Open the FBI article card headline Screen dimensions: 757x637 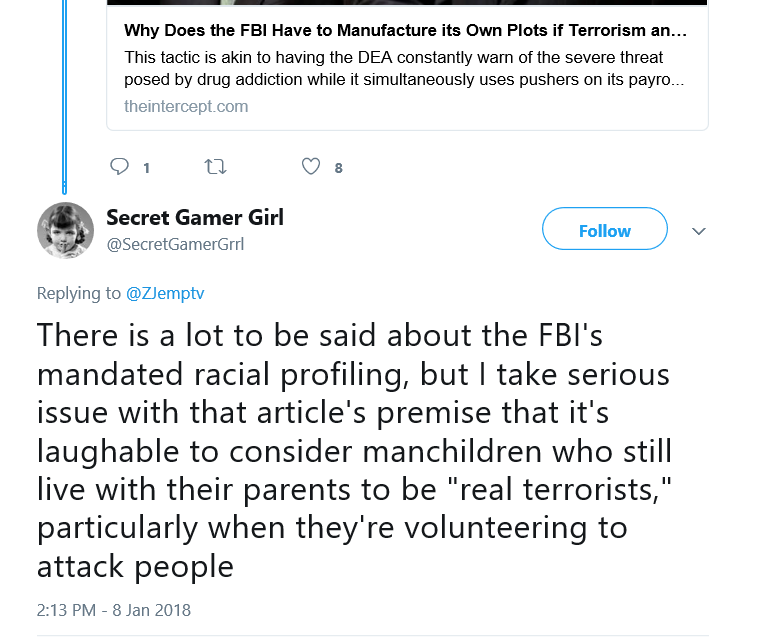click(405, 30)
